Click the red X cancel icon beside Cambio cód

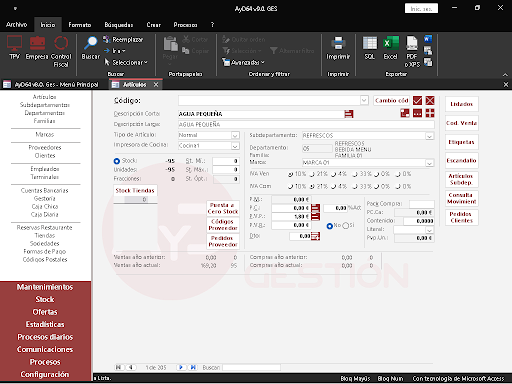pyautogui.click(x=430, y=100)
